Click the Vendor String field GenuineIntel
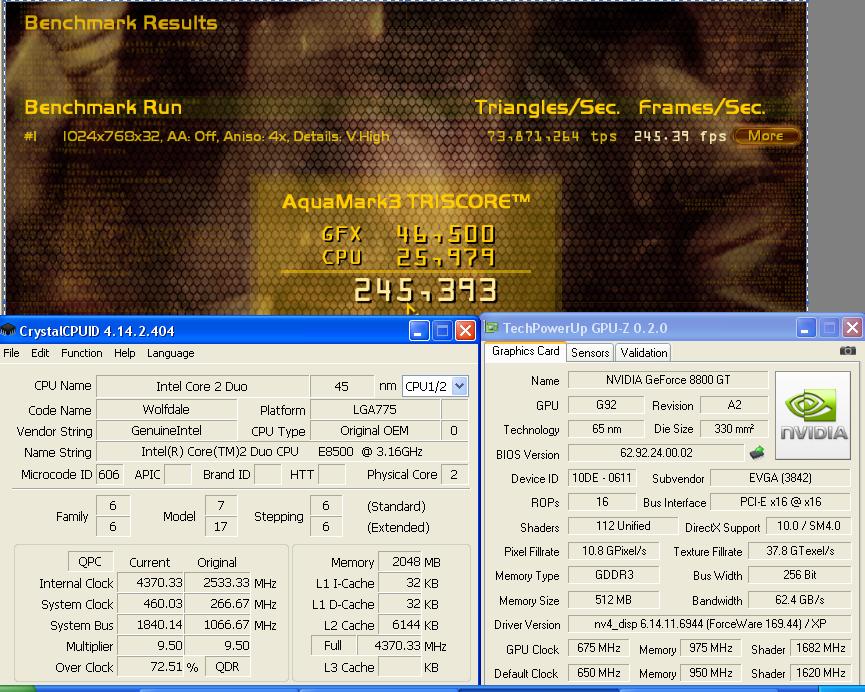 point(167,430)
